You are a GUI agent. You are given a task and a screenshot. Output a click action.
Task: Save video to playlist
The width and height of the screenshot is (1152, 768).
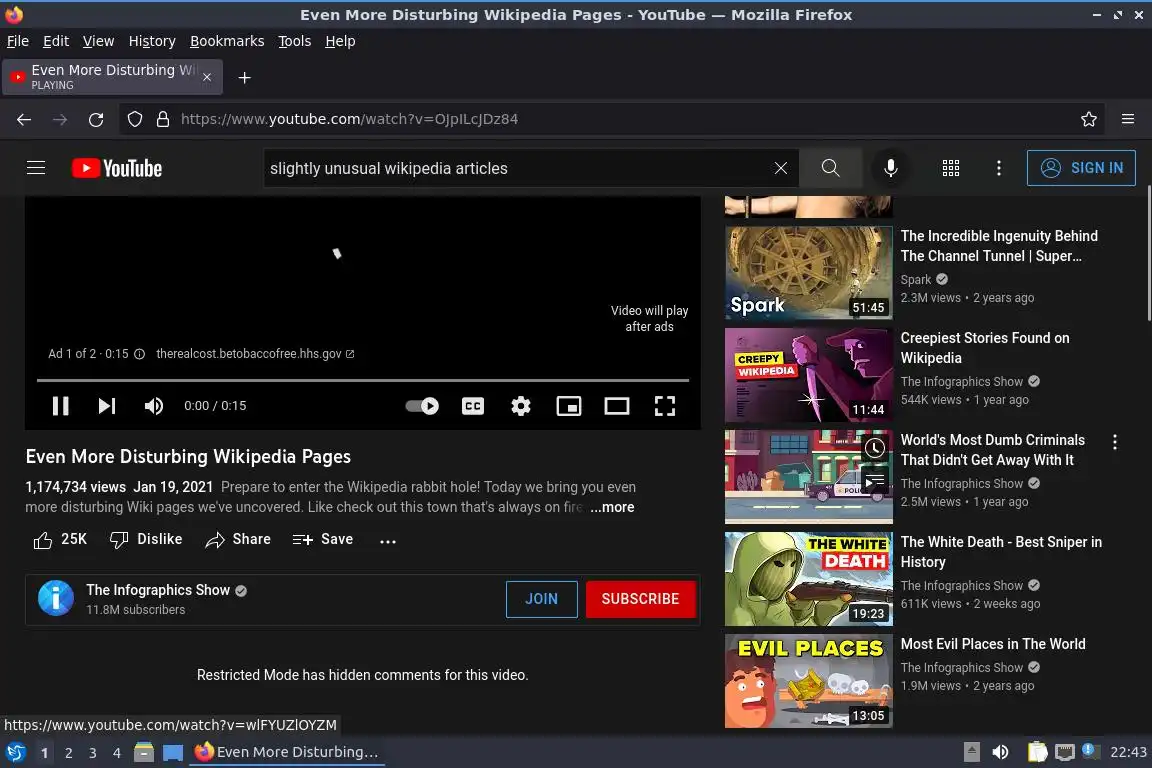(x=323, y=539)
